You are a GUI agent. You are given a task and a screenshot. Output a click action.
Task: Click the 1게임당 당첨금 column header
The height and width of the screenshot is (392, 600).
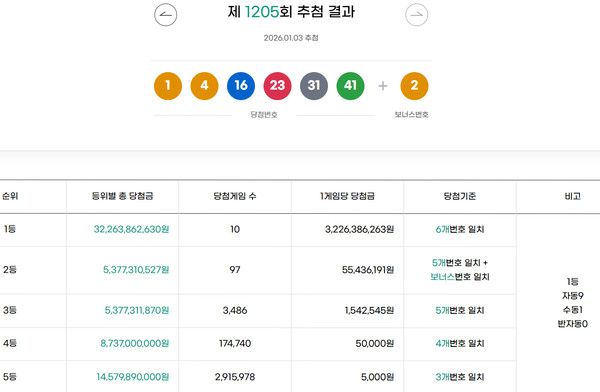pyautogui.click(x=347, y=196)
